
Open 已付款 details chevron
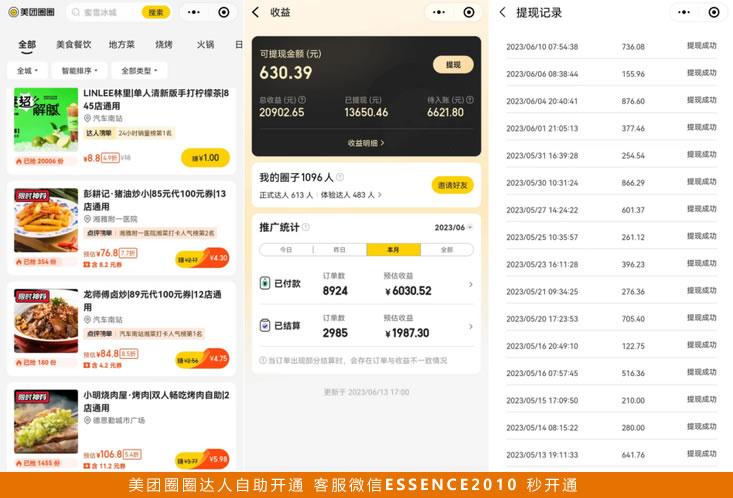470,284
